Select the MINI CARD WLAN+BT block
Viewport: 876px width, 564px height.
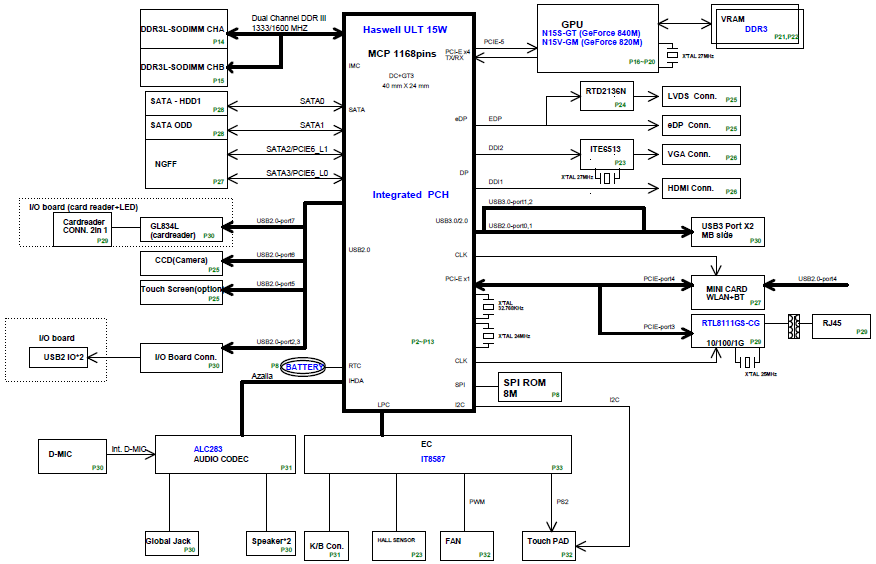tap(728, 293)
